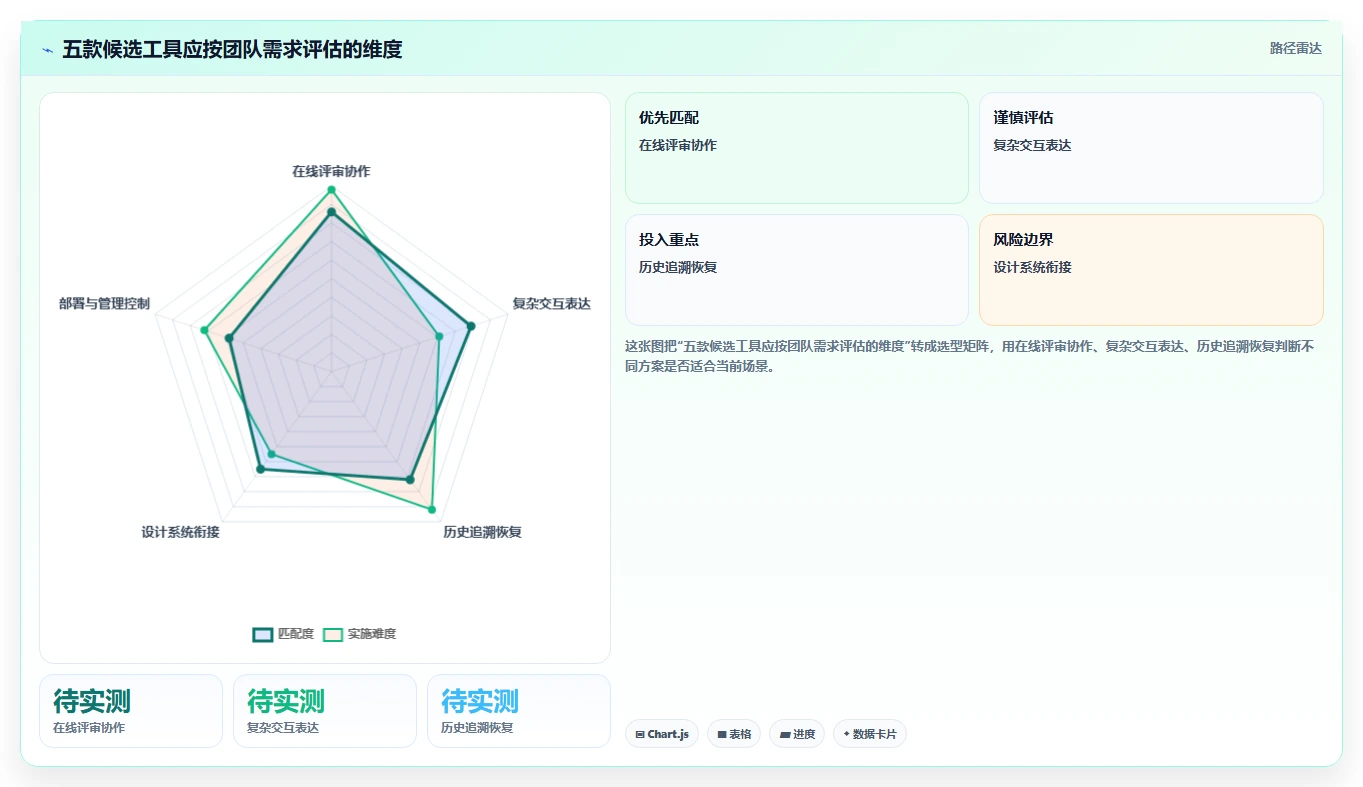The width and height of the screenshot is (1363, 787).
Task: Click the 匹配度 data point at 设计系统衔接
Action: (x=260, y=468)
